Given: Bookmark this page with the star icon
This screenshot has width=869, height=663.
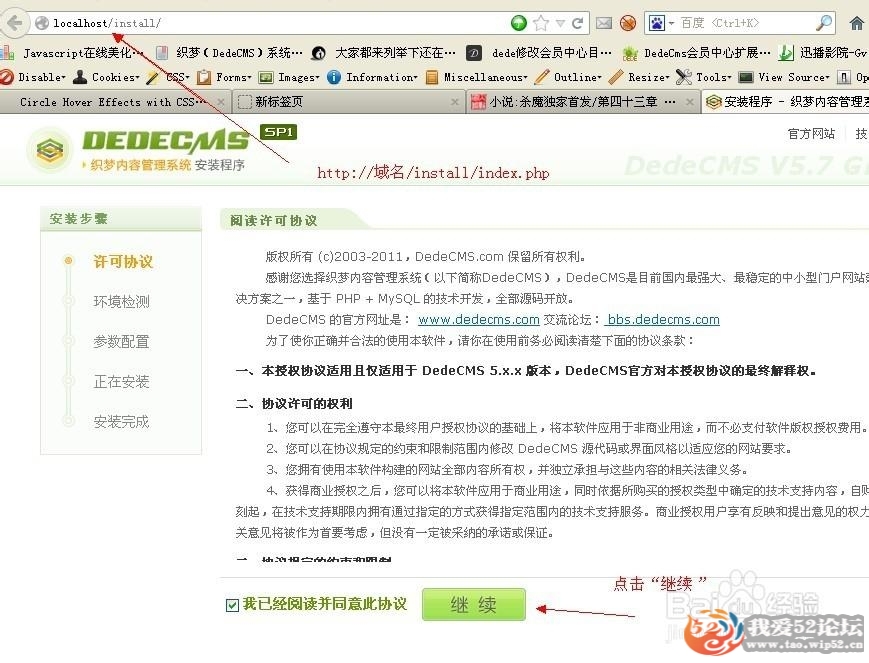Looking at the screenshot, I should [541, 23].
